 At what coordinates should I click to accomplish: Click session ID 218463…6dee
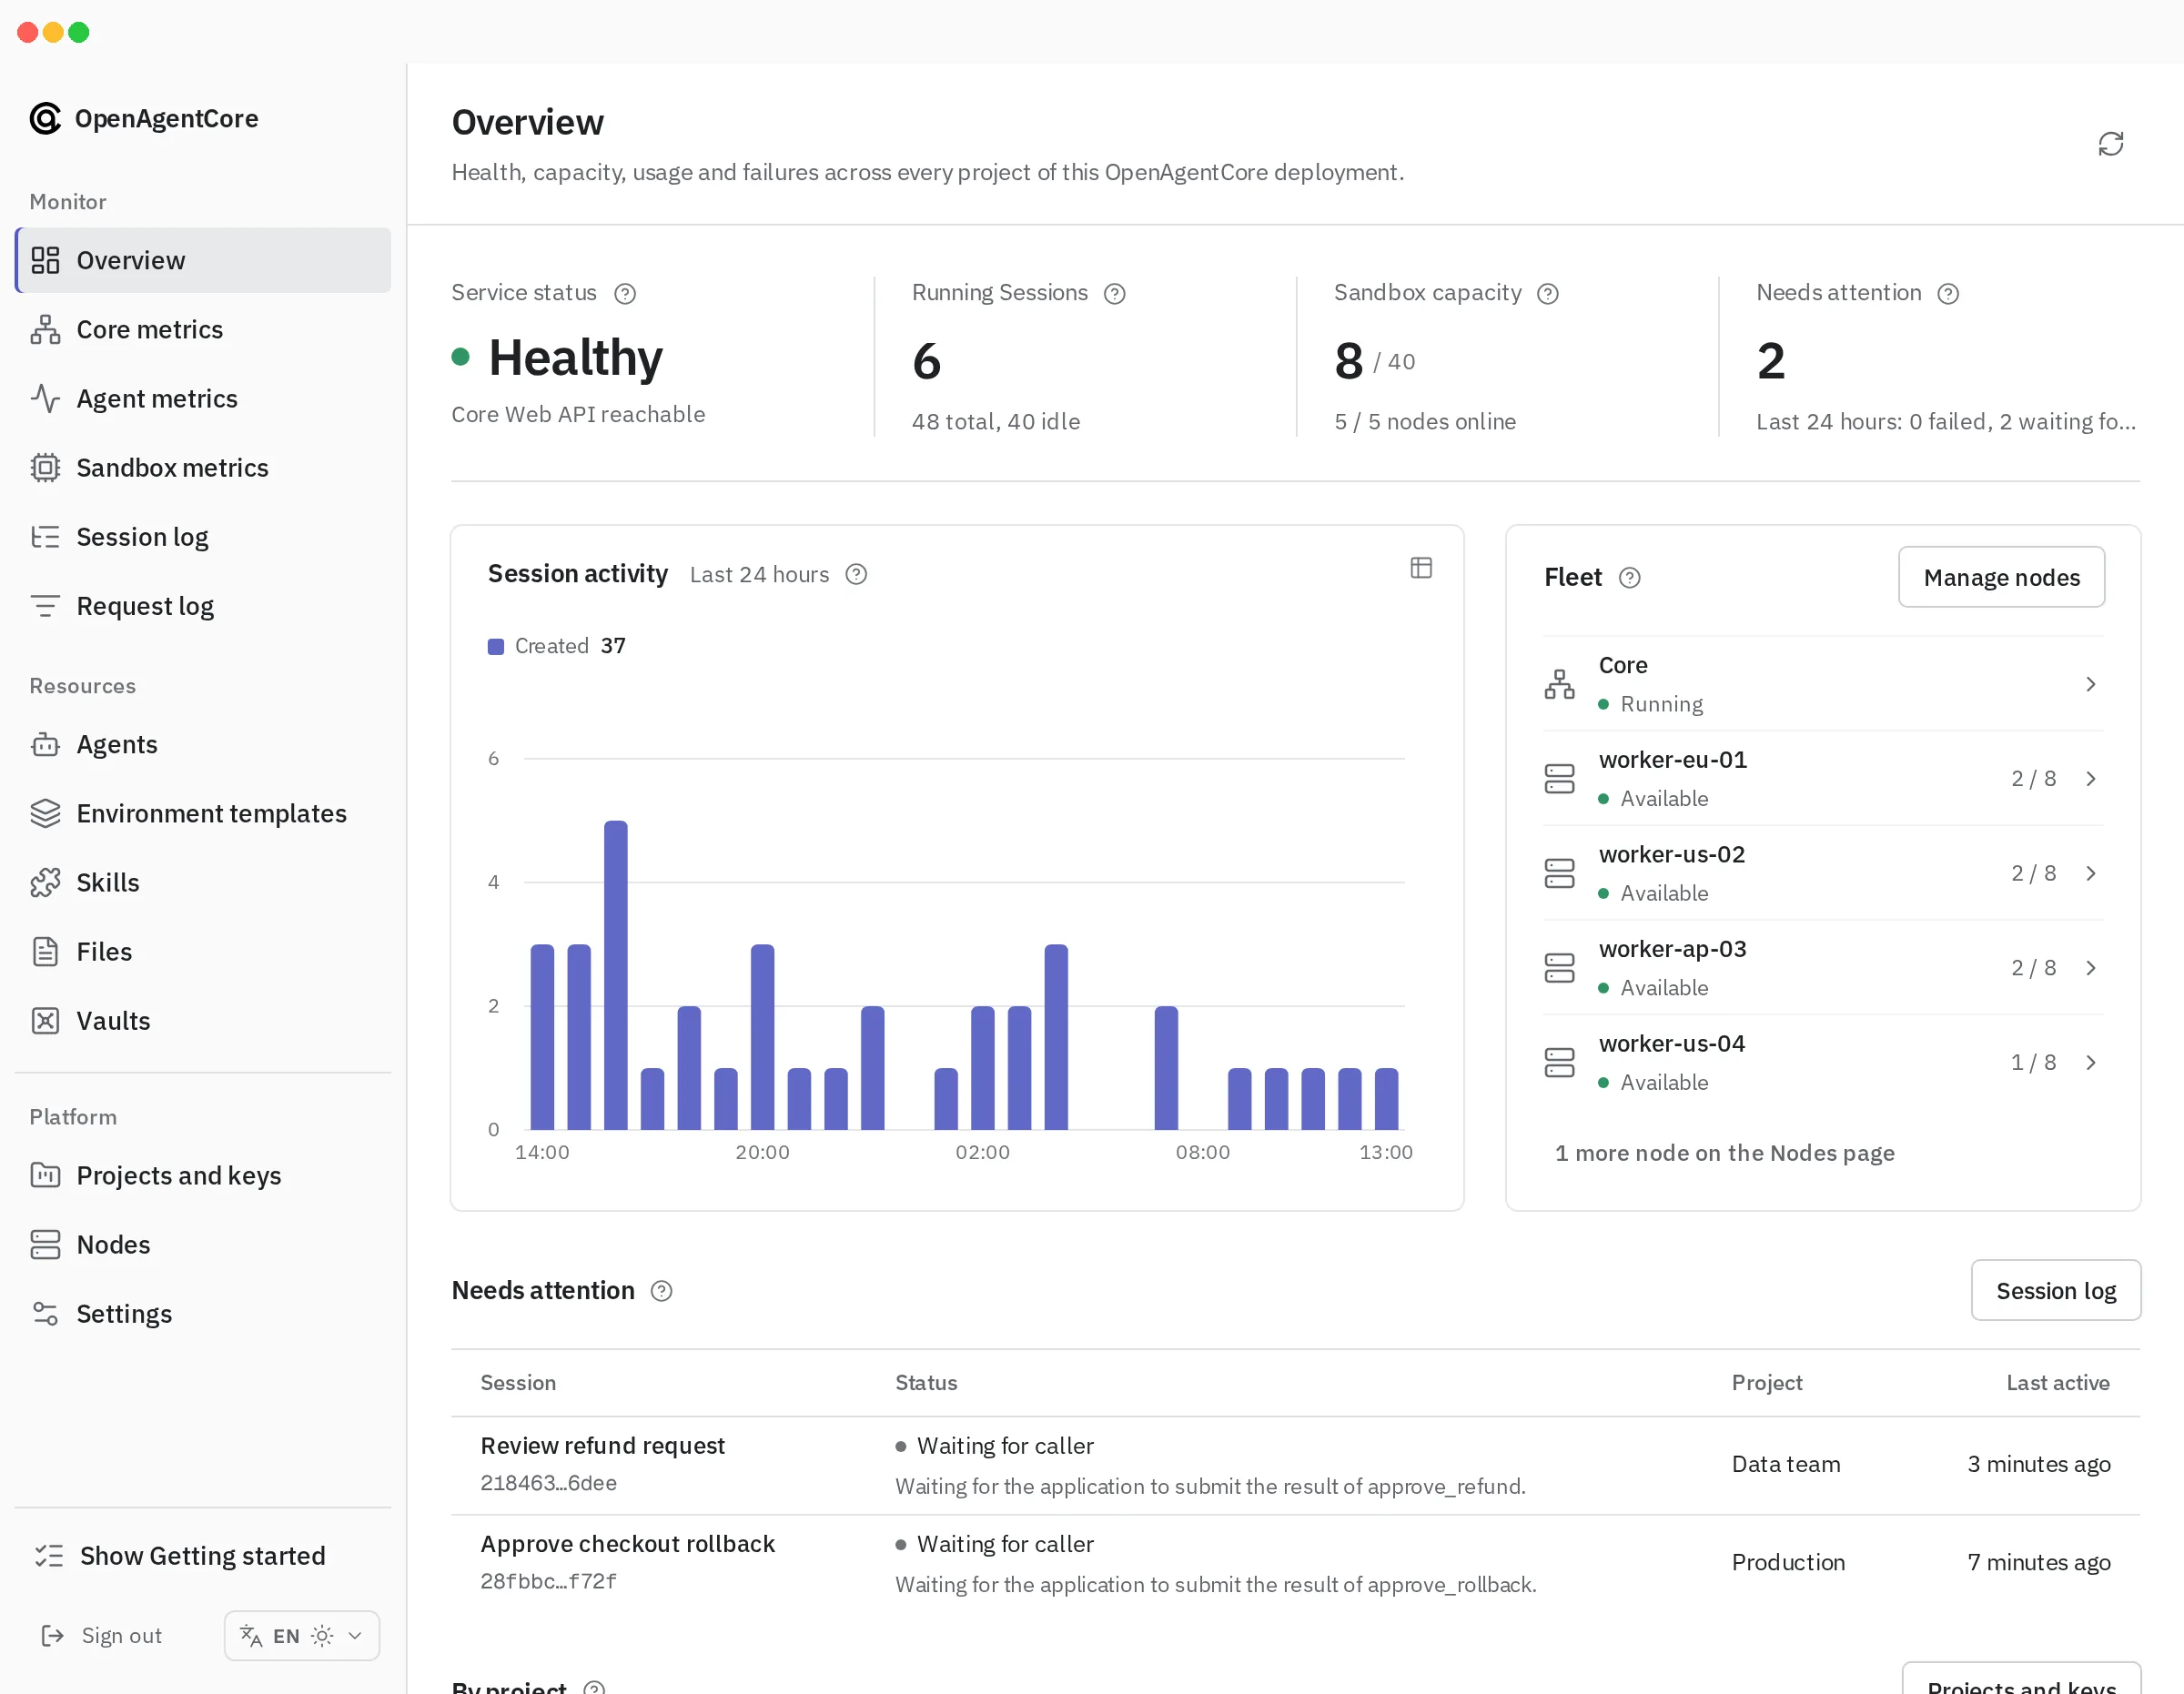click(x=548, y=1482)
